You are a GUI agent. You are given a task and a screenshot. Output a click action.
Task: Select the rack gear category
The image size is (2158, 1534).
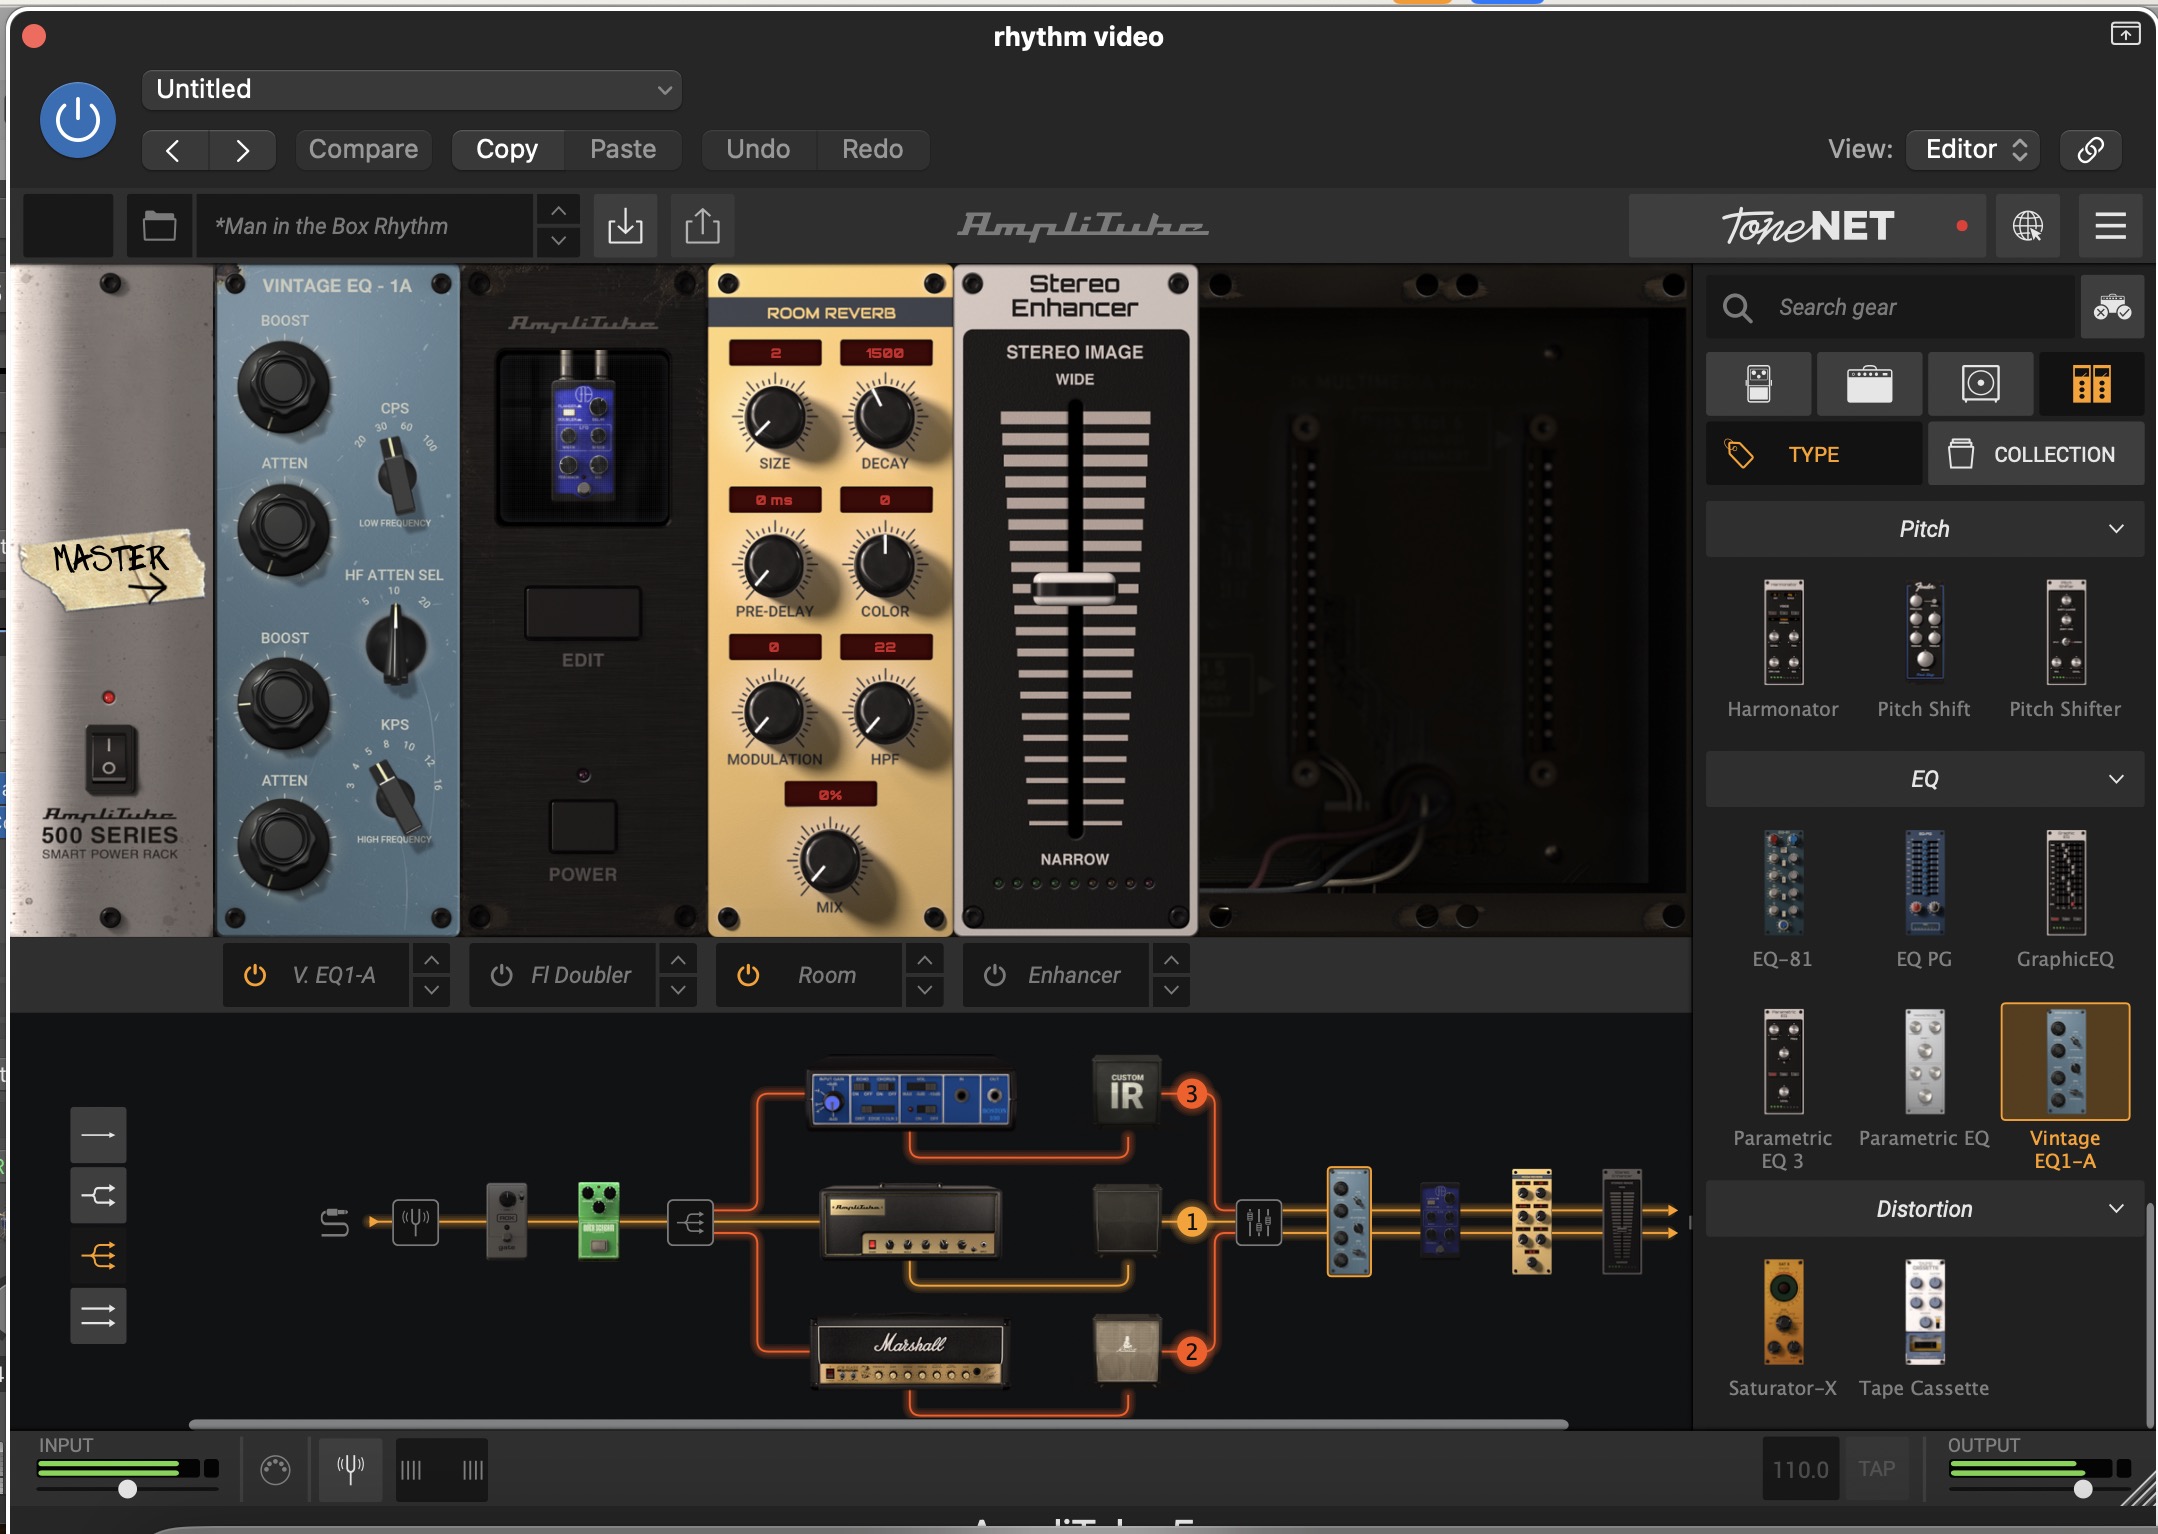coord(2091,383)
